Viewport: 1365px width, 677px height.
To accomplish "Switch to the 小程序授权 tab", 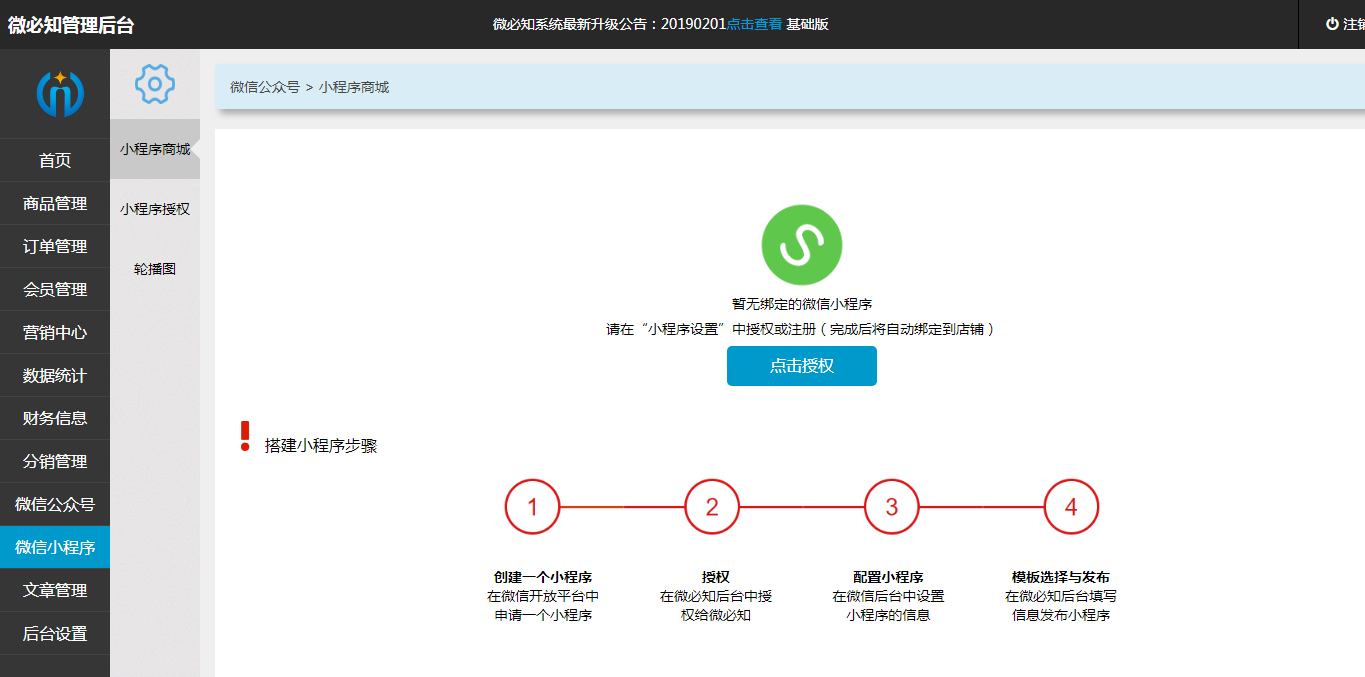I will [x=154, y=209].
